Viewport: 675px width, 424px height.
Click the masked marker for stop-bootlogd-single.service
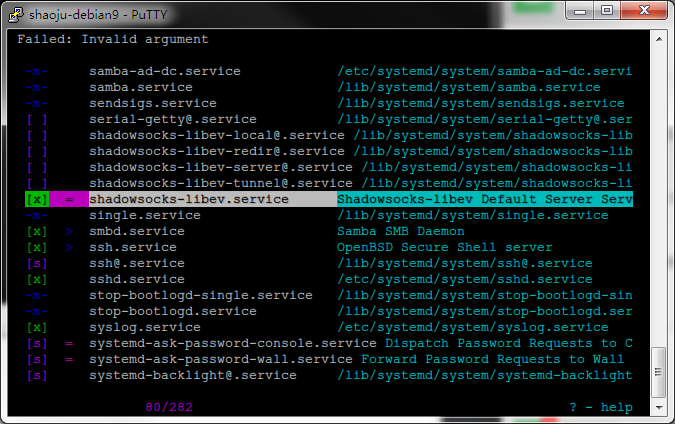(37, 295)
